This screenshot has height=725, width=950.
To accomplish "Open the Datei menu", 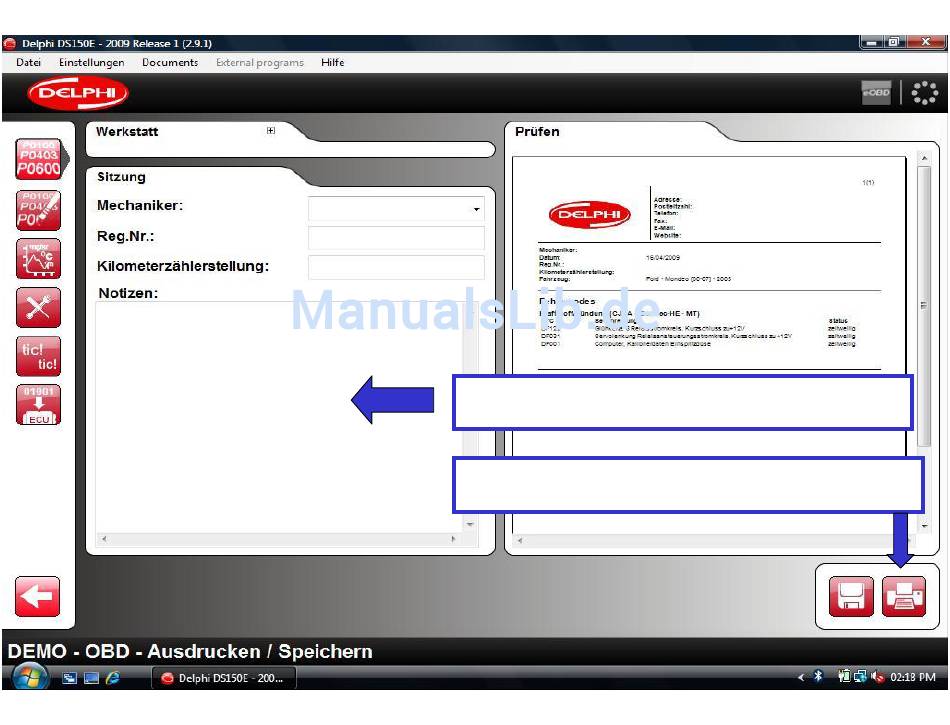I will click(28, 62).
